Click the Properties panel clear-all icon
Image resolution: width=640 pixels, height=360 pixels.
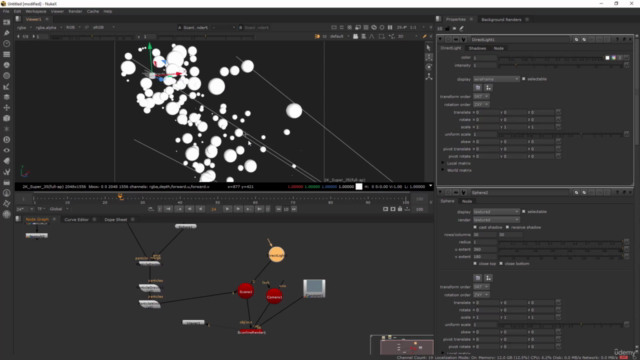click(454, 29)
